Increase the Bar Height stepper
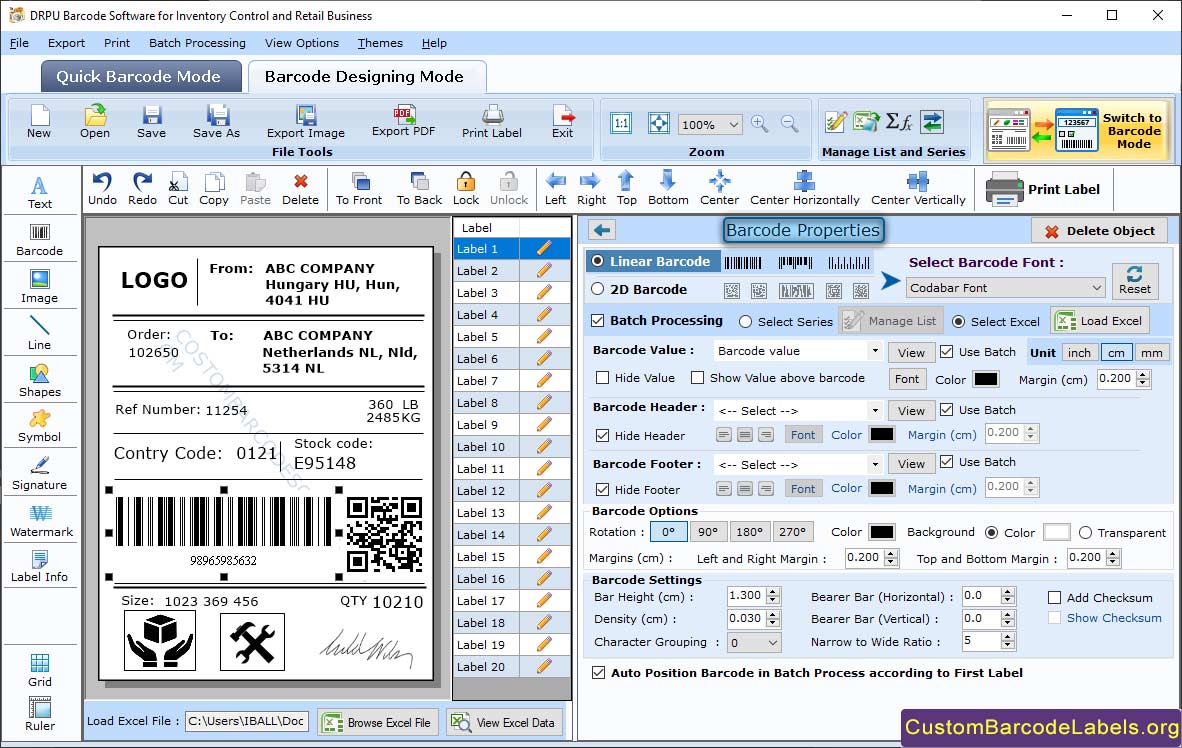Screen dimensions: 1182x748 tap(773, 592)
